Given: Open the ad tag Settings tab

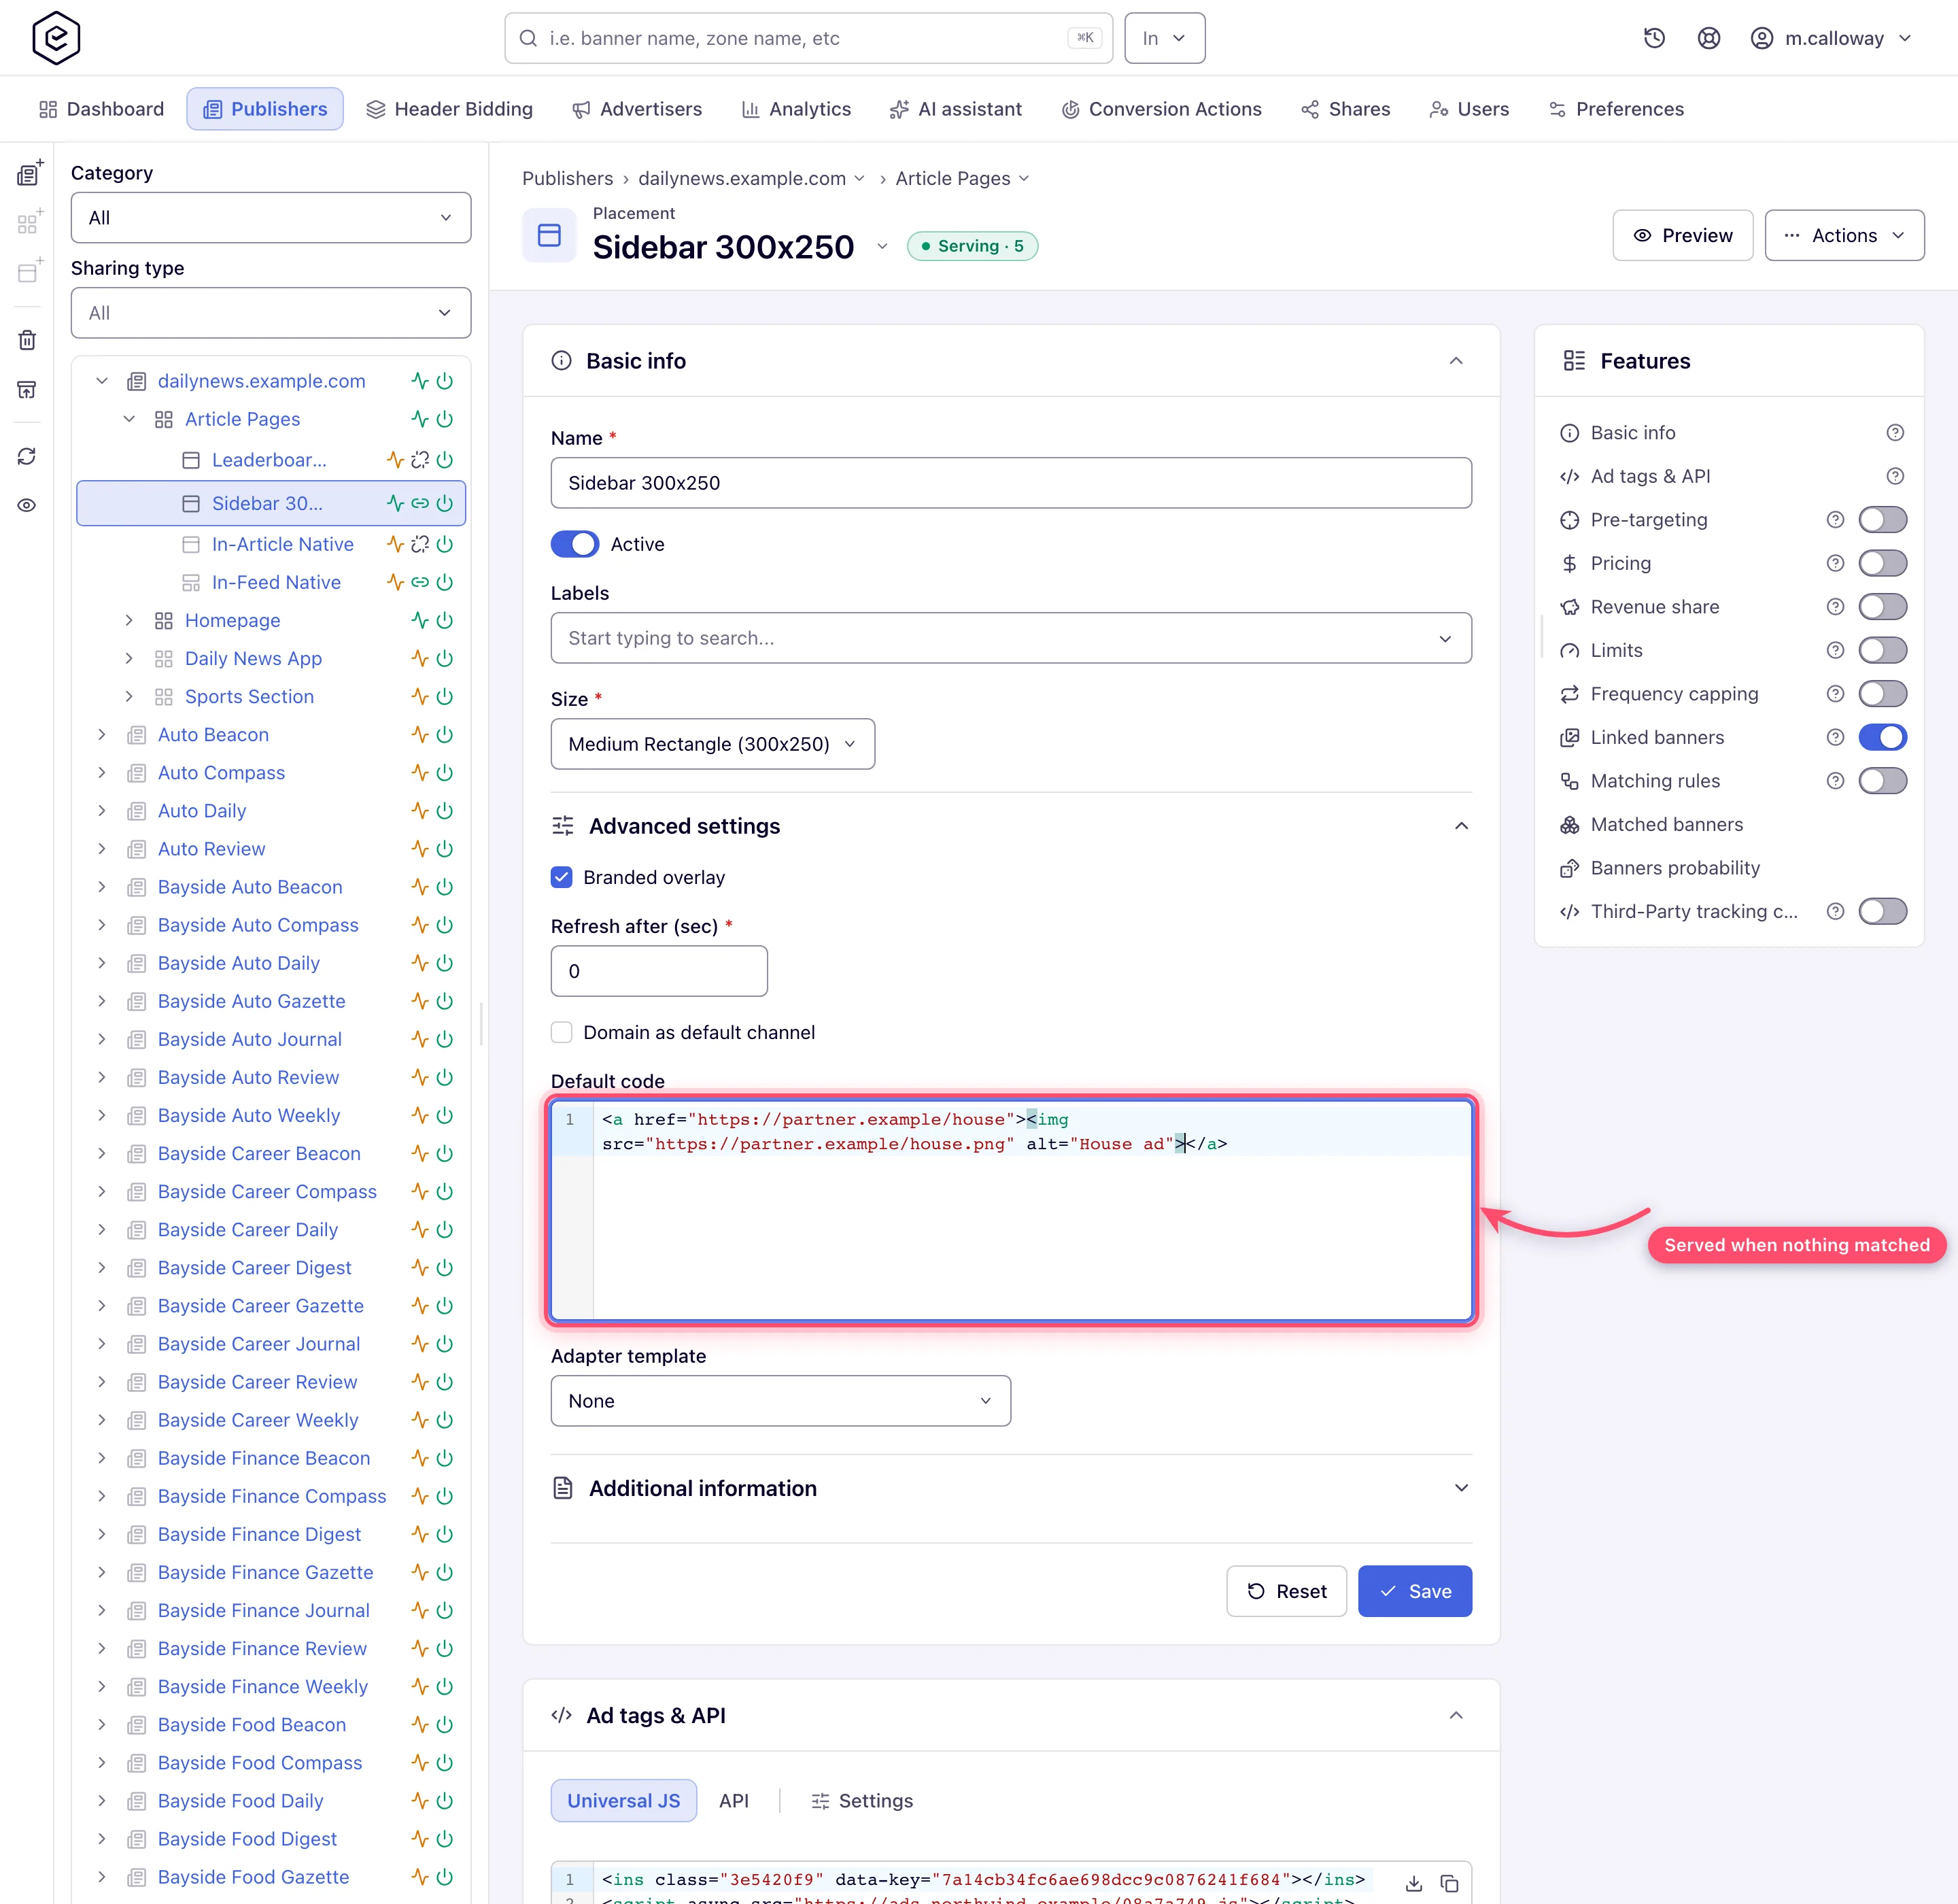Looking at the screenshot, I should point(862,1801).
